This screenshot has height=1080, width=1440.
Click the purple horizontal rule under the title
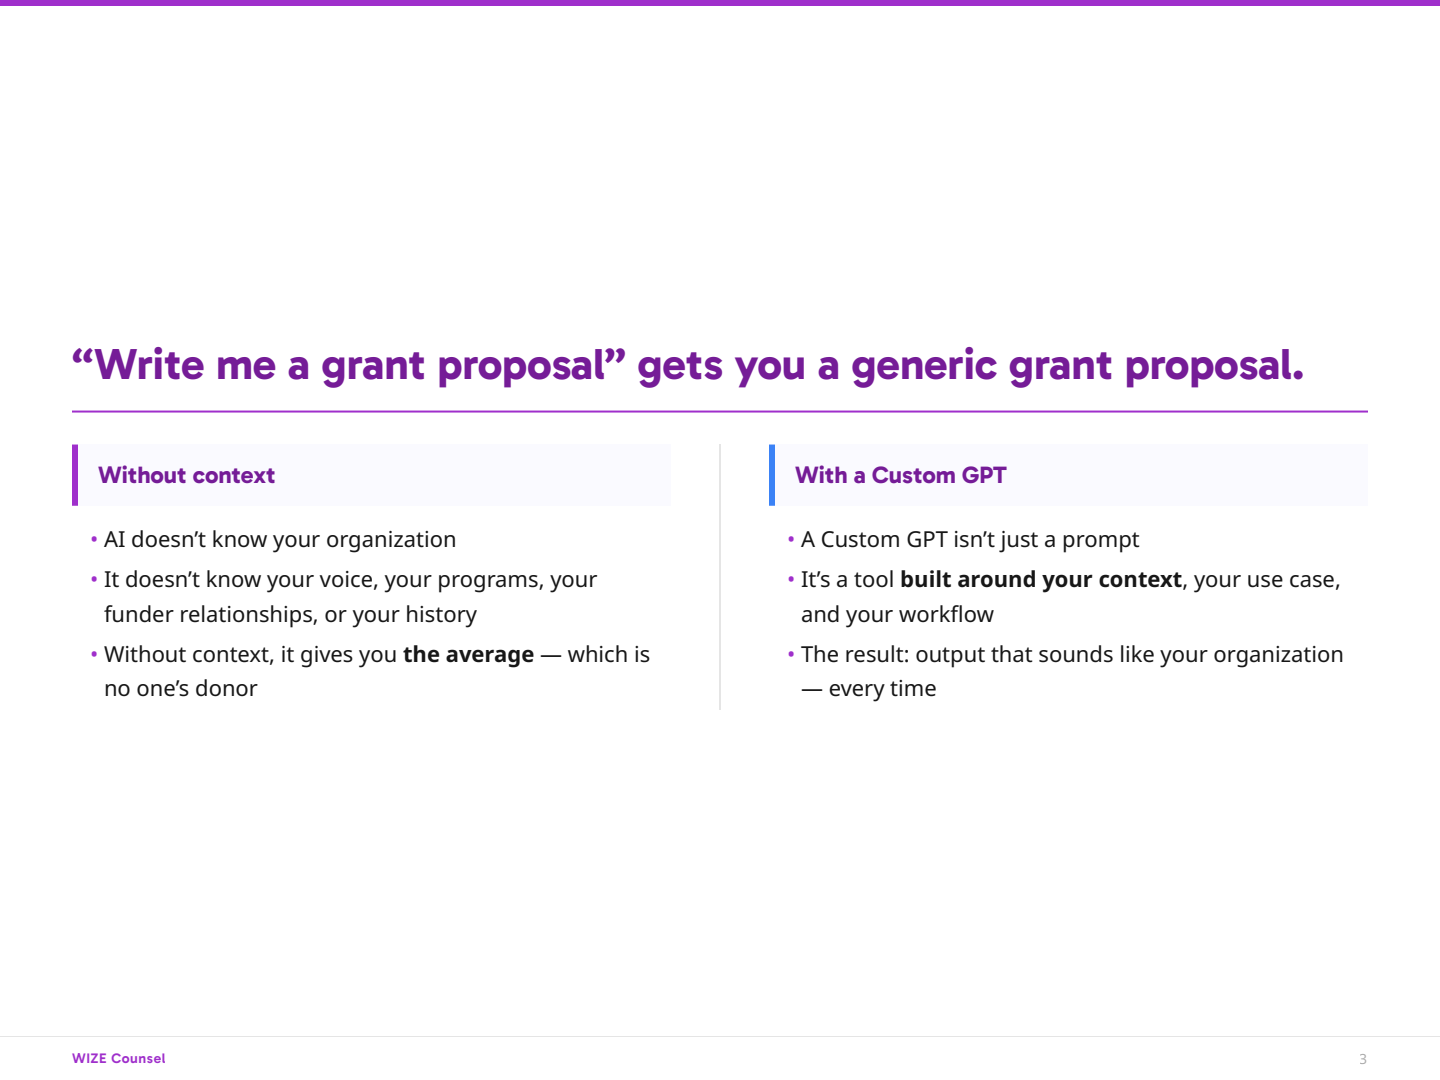click(x=719, y=411)
